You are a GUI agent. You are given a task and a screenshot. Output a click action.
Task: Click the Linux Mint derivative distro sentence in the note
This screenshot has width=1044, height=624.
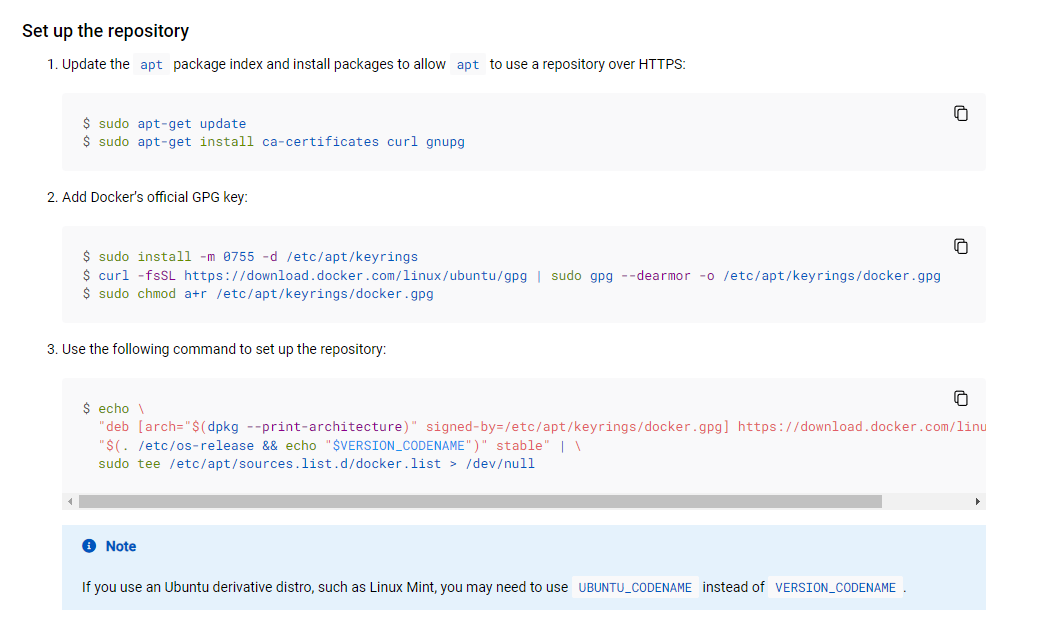[494, 587]
